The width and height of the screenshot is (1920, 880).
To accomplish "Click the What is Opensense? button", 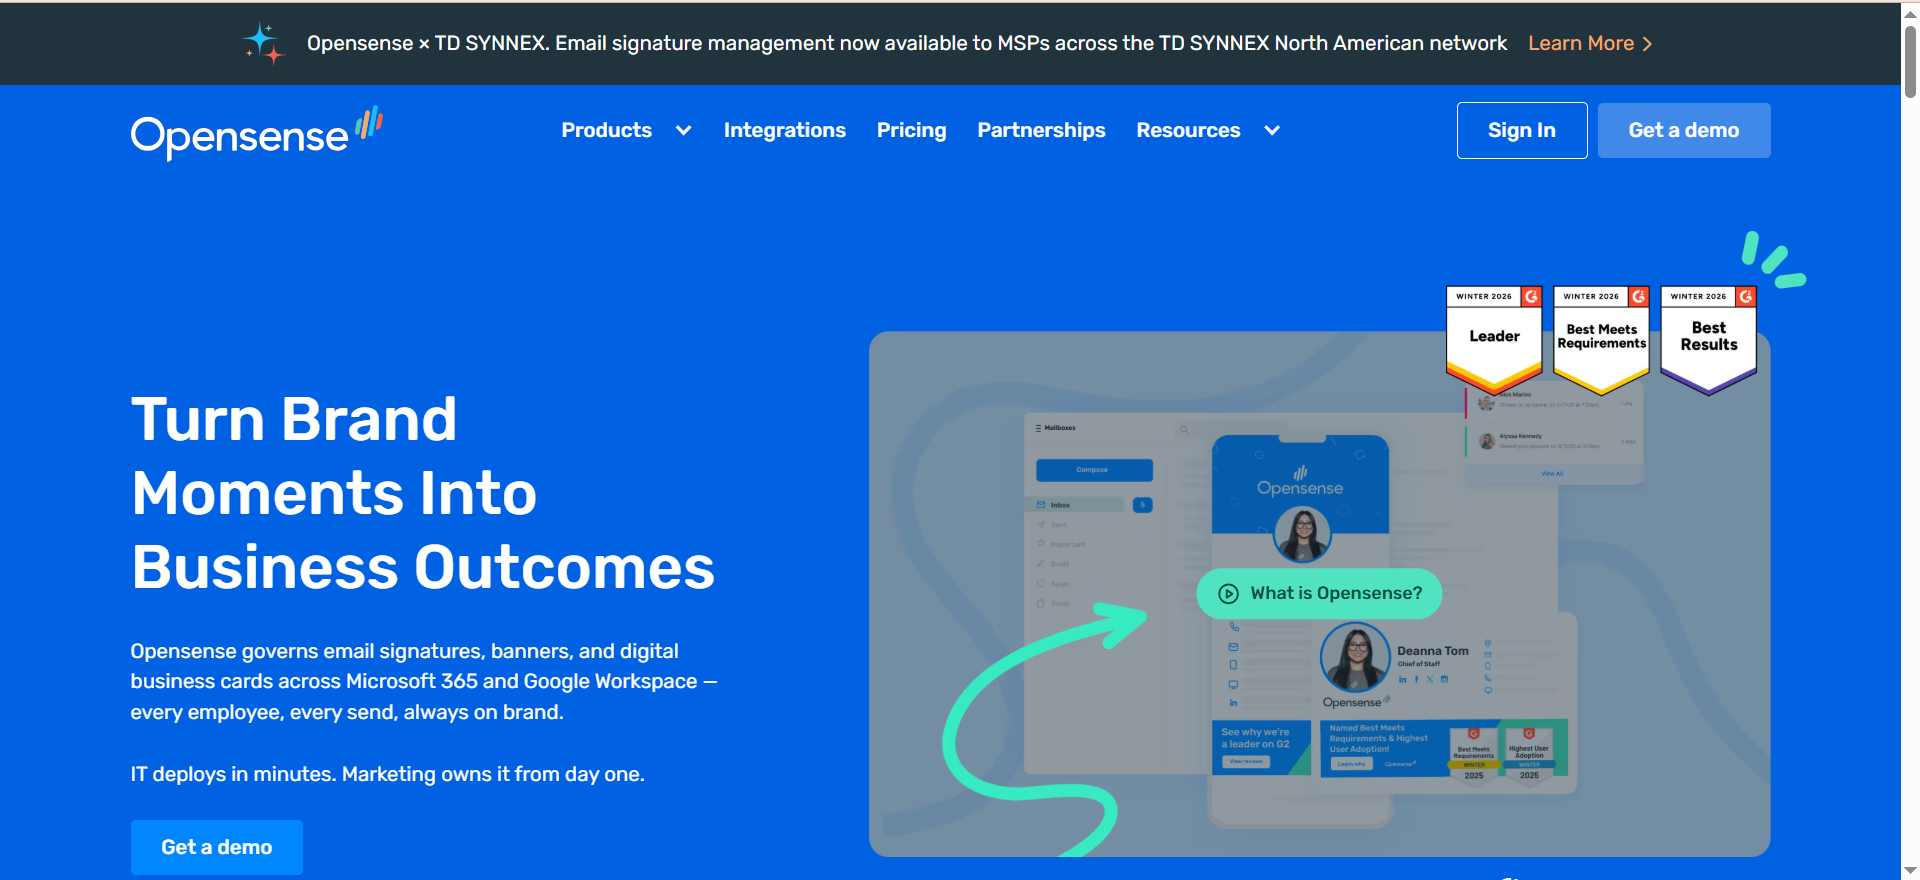I will (x=1319, y=594).
